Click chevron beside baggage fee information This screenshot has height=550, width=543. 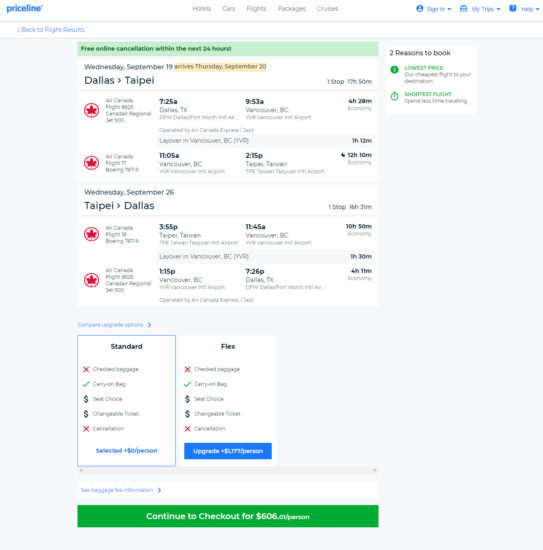pyautogui.click(x=159, y=490)
